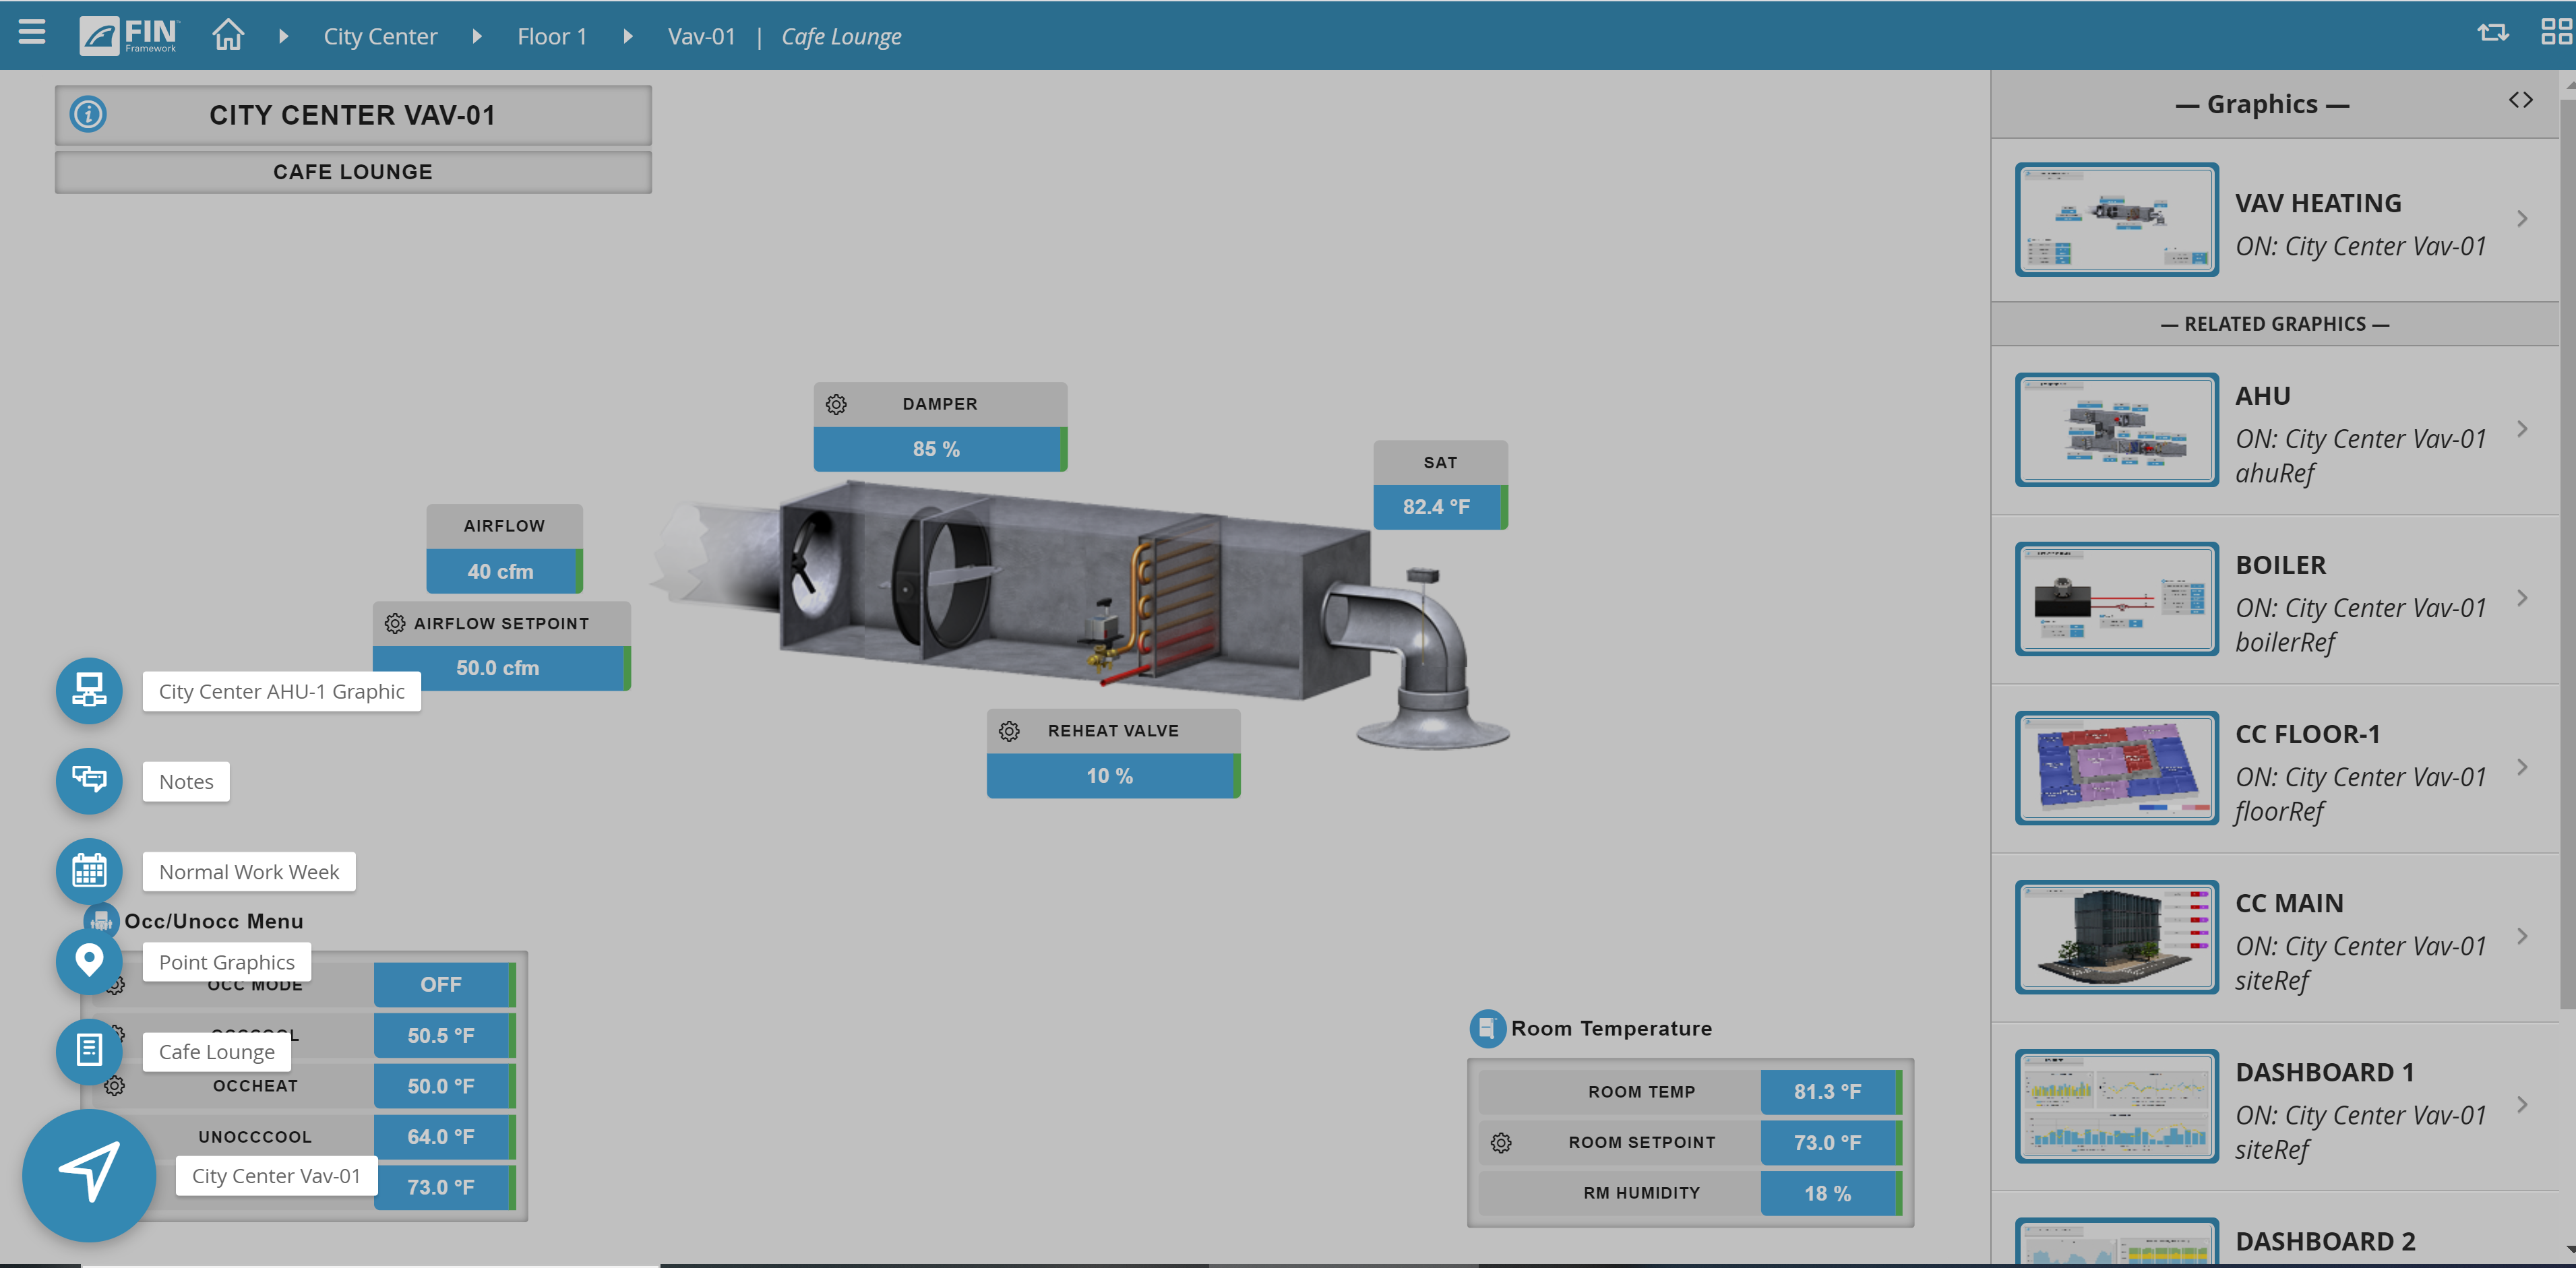Open gear settings next to DAMPER
The image size is (2576, 1268).
(836, 403)
